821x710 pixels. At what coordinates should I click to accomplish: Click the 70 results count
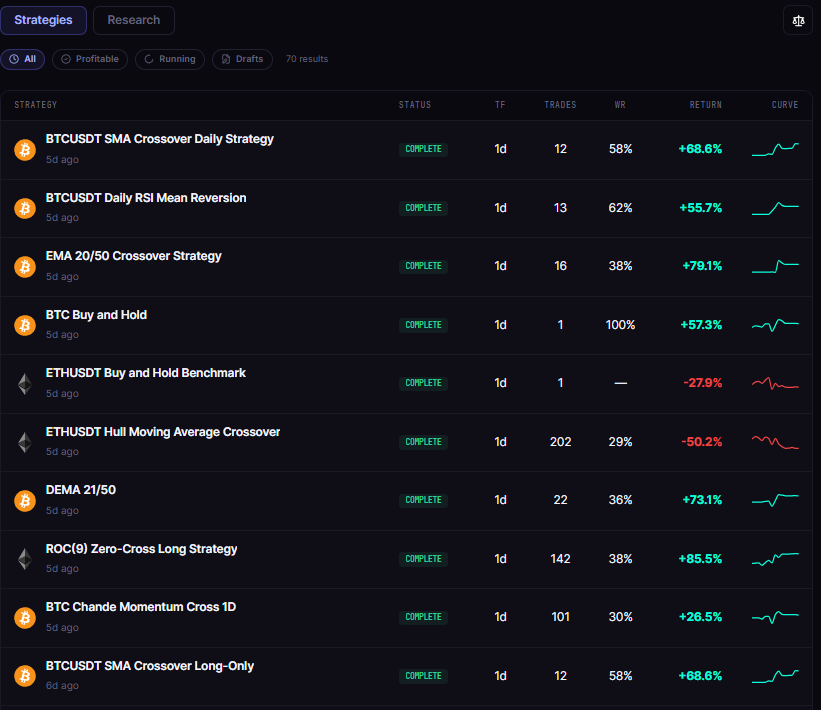click(307, 59)
